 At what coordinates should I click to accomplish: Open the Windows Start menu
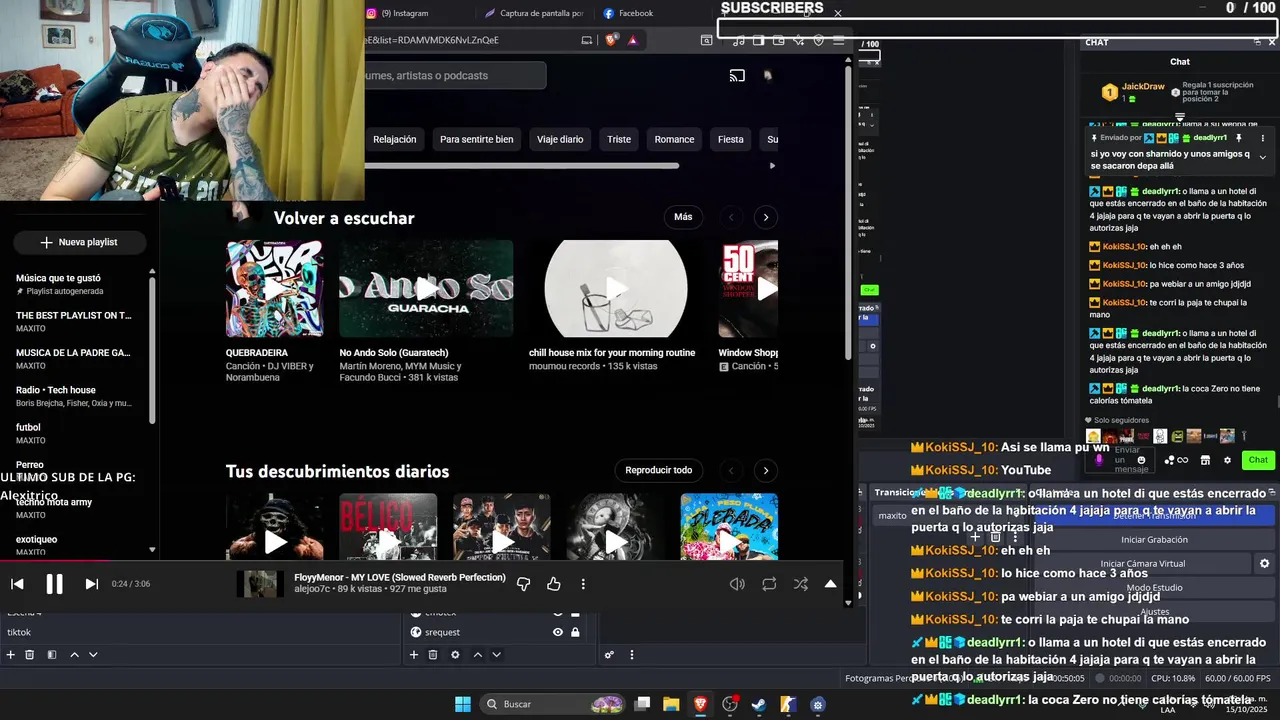tap(463, 704)
